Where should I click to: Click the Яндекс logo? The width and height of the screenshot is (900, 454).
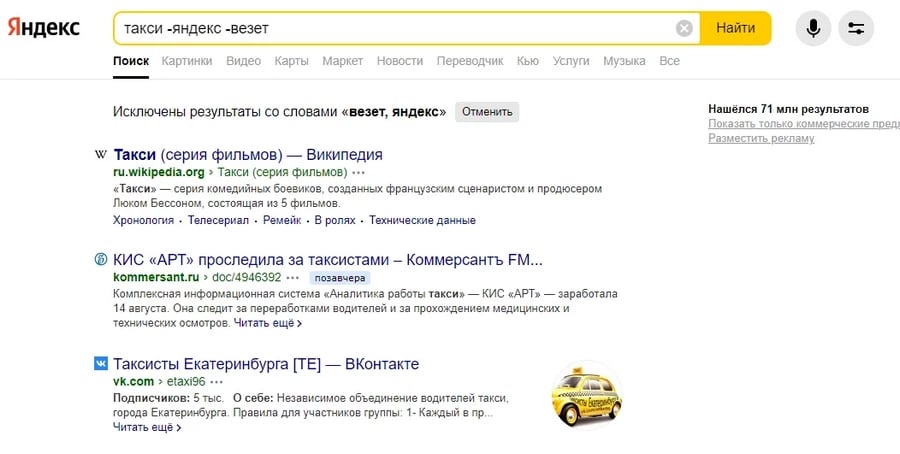click(x=44, y=28)
